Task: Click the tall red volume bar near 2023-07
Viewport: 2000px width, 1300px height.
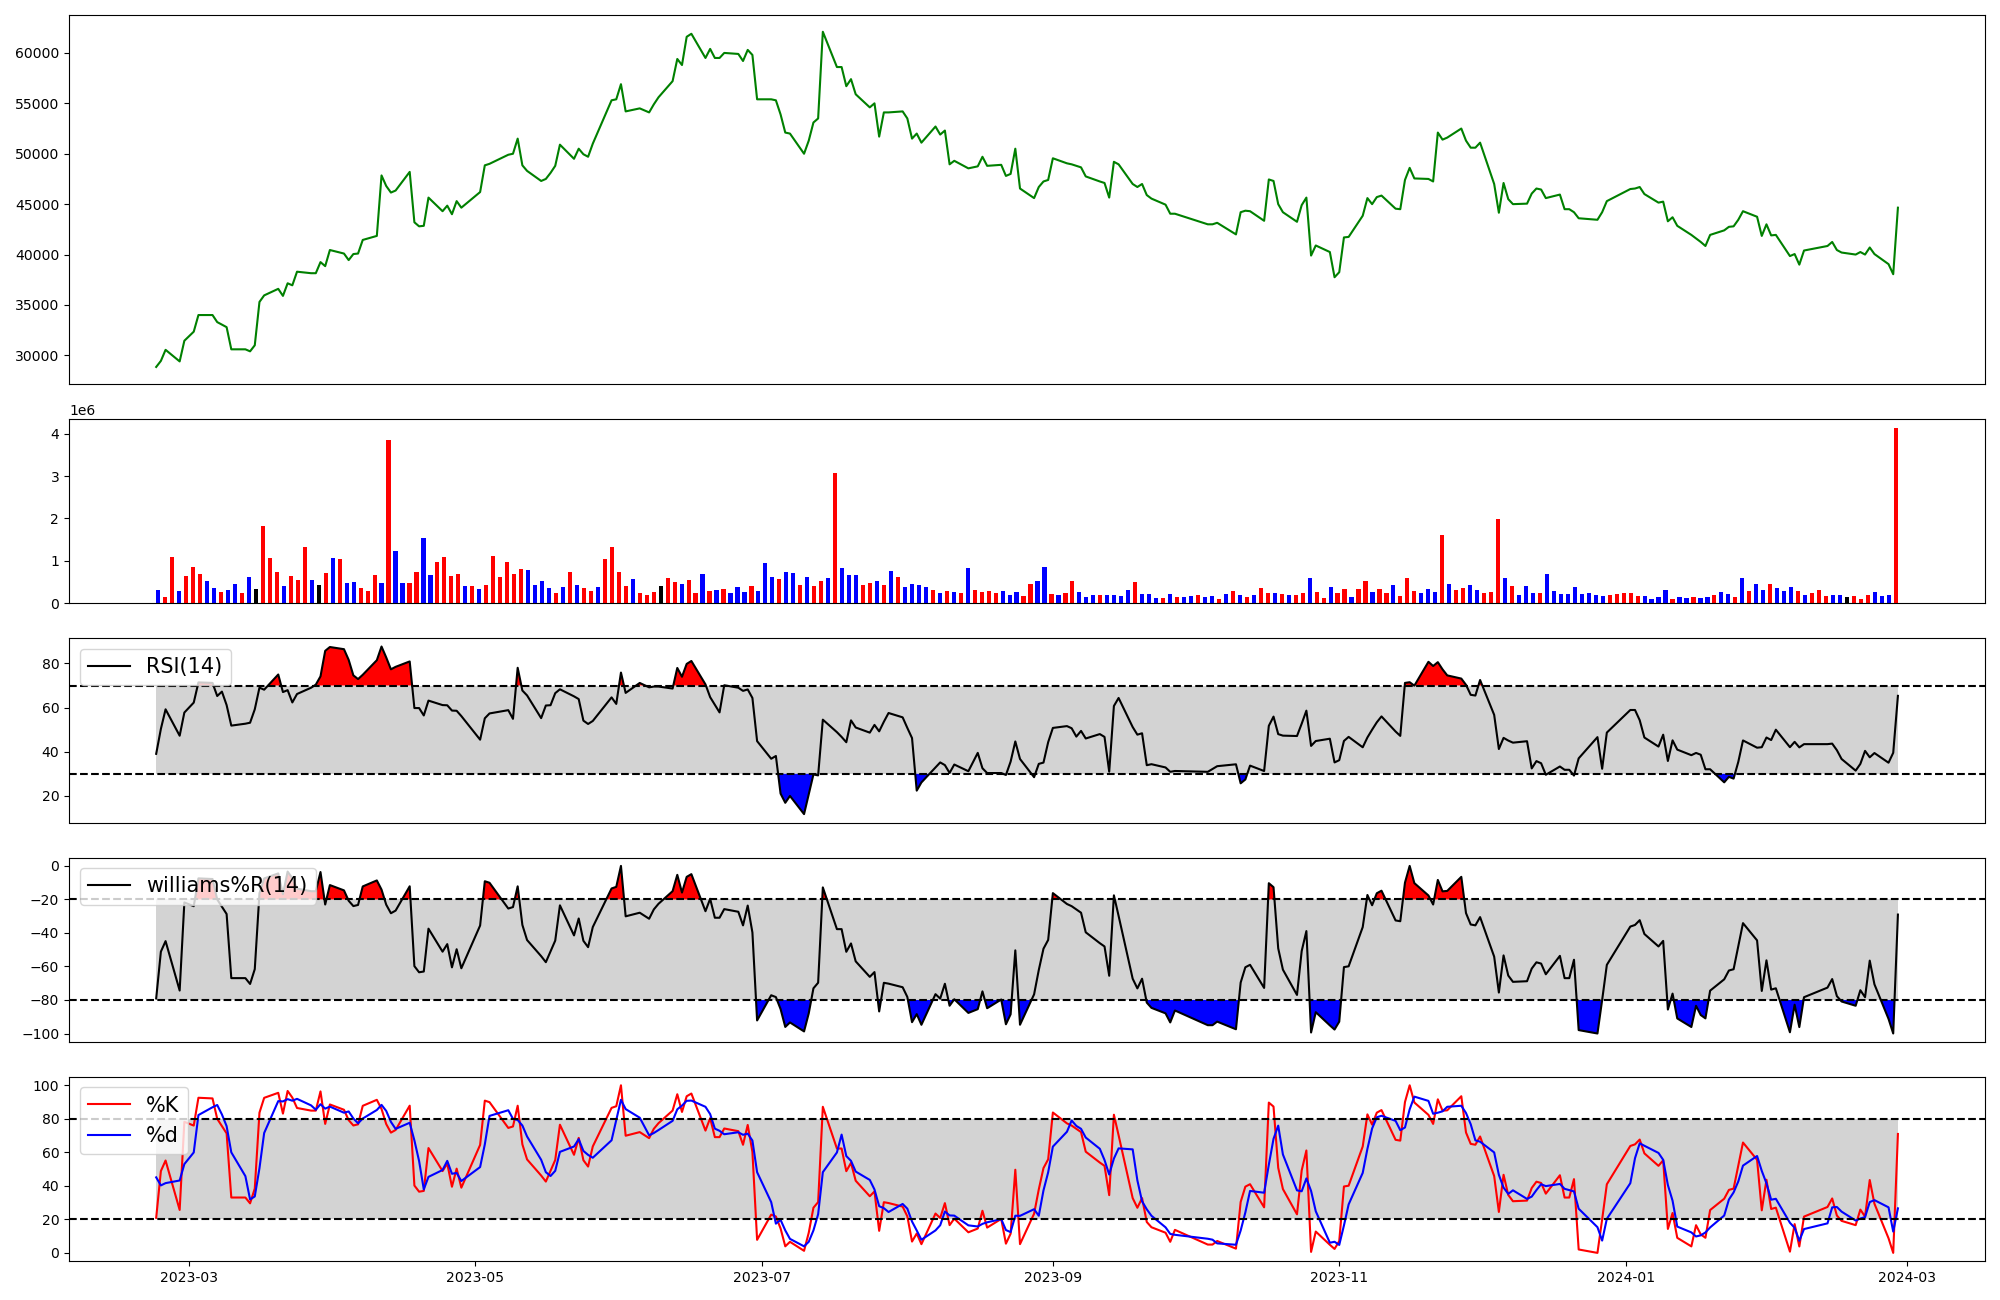Action: (835, 538)
